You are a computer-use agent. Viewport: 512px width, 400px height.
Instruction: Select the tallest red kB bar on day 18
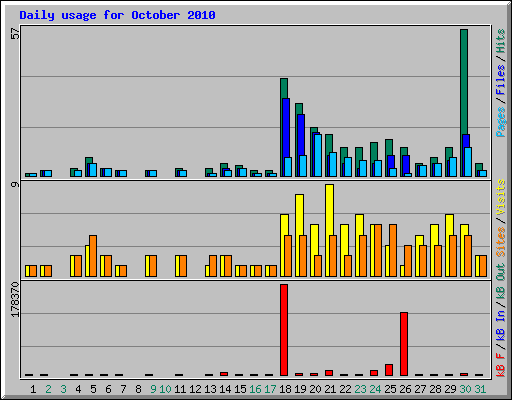click(x=284, y=330)
